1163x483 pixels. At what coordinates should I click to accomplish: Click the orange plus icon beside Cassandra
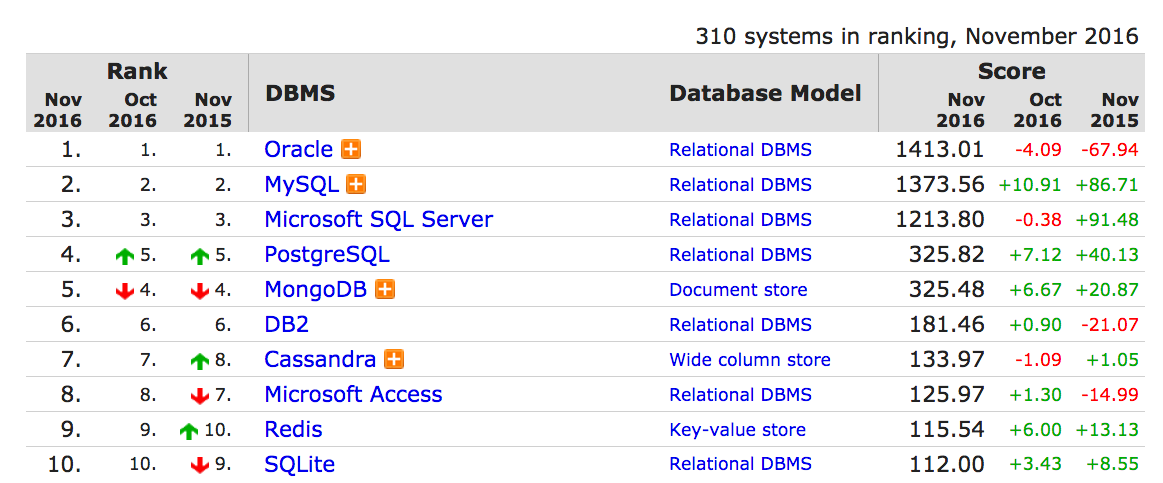point(394,360)
